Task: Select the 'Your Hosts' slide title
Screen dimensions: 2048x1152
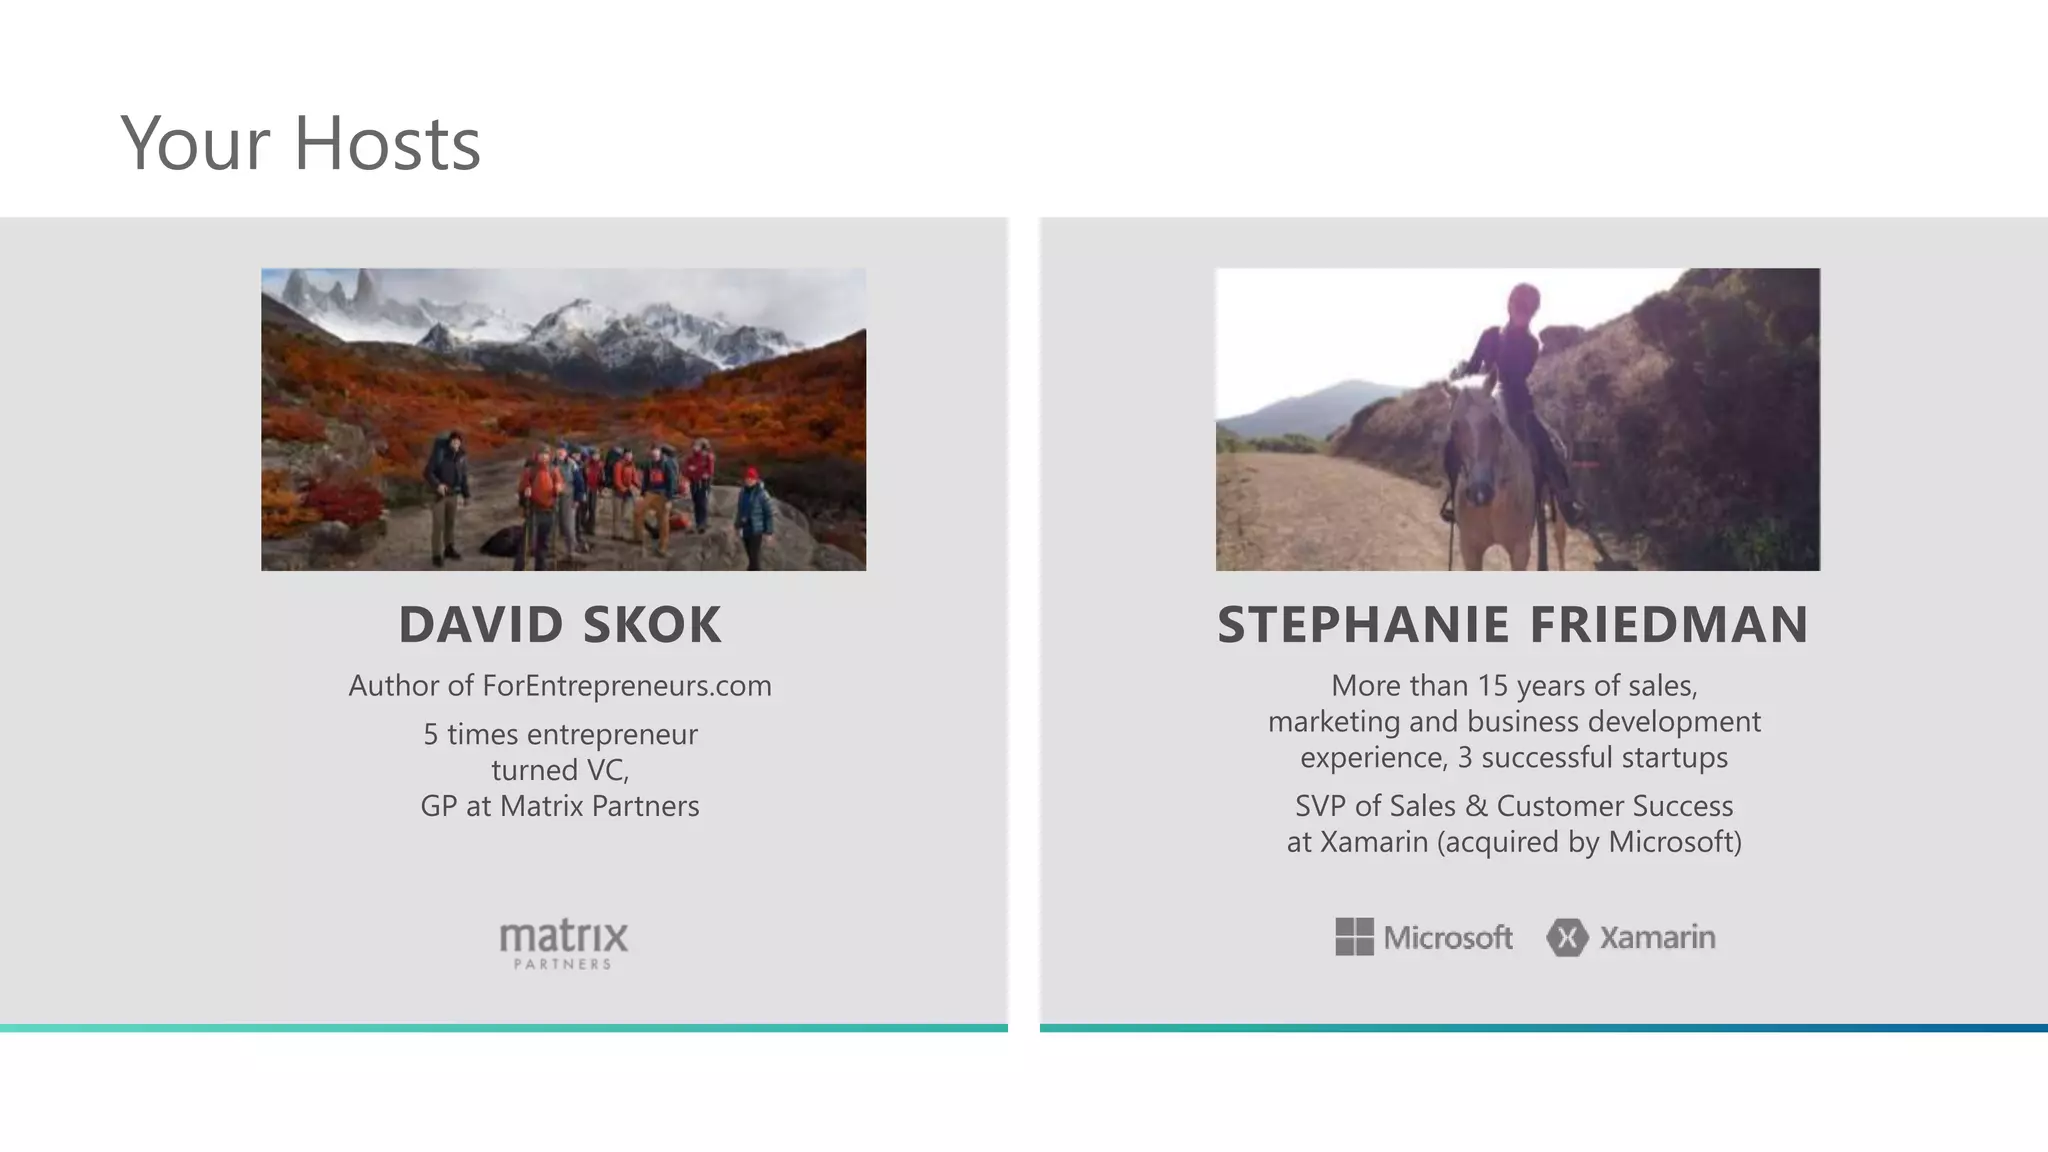Action: coord(300,143)
